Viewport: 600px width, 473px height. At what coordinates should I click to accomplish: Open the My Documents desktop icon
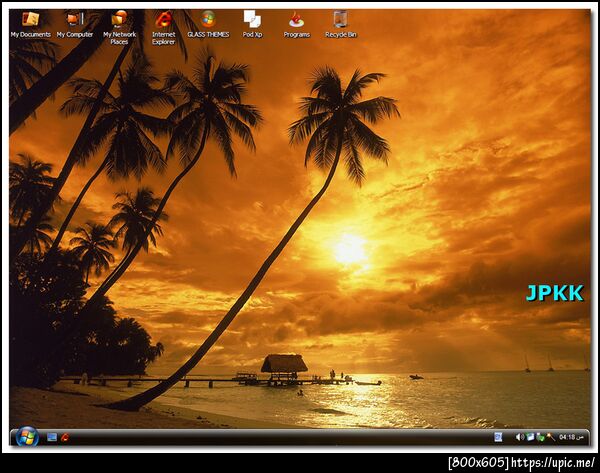(x=30, y=24)
